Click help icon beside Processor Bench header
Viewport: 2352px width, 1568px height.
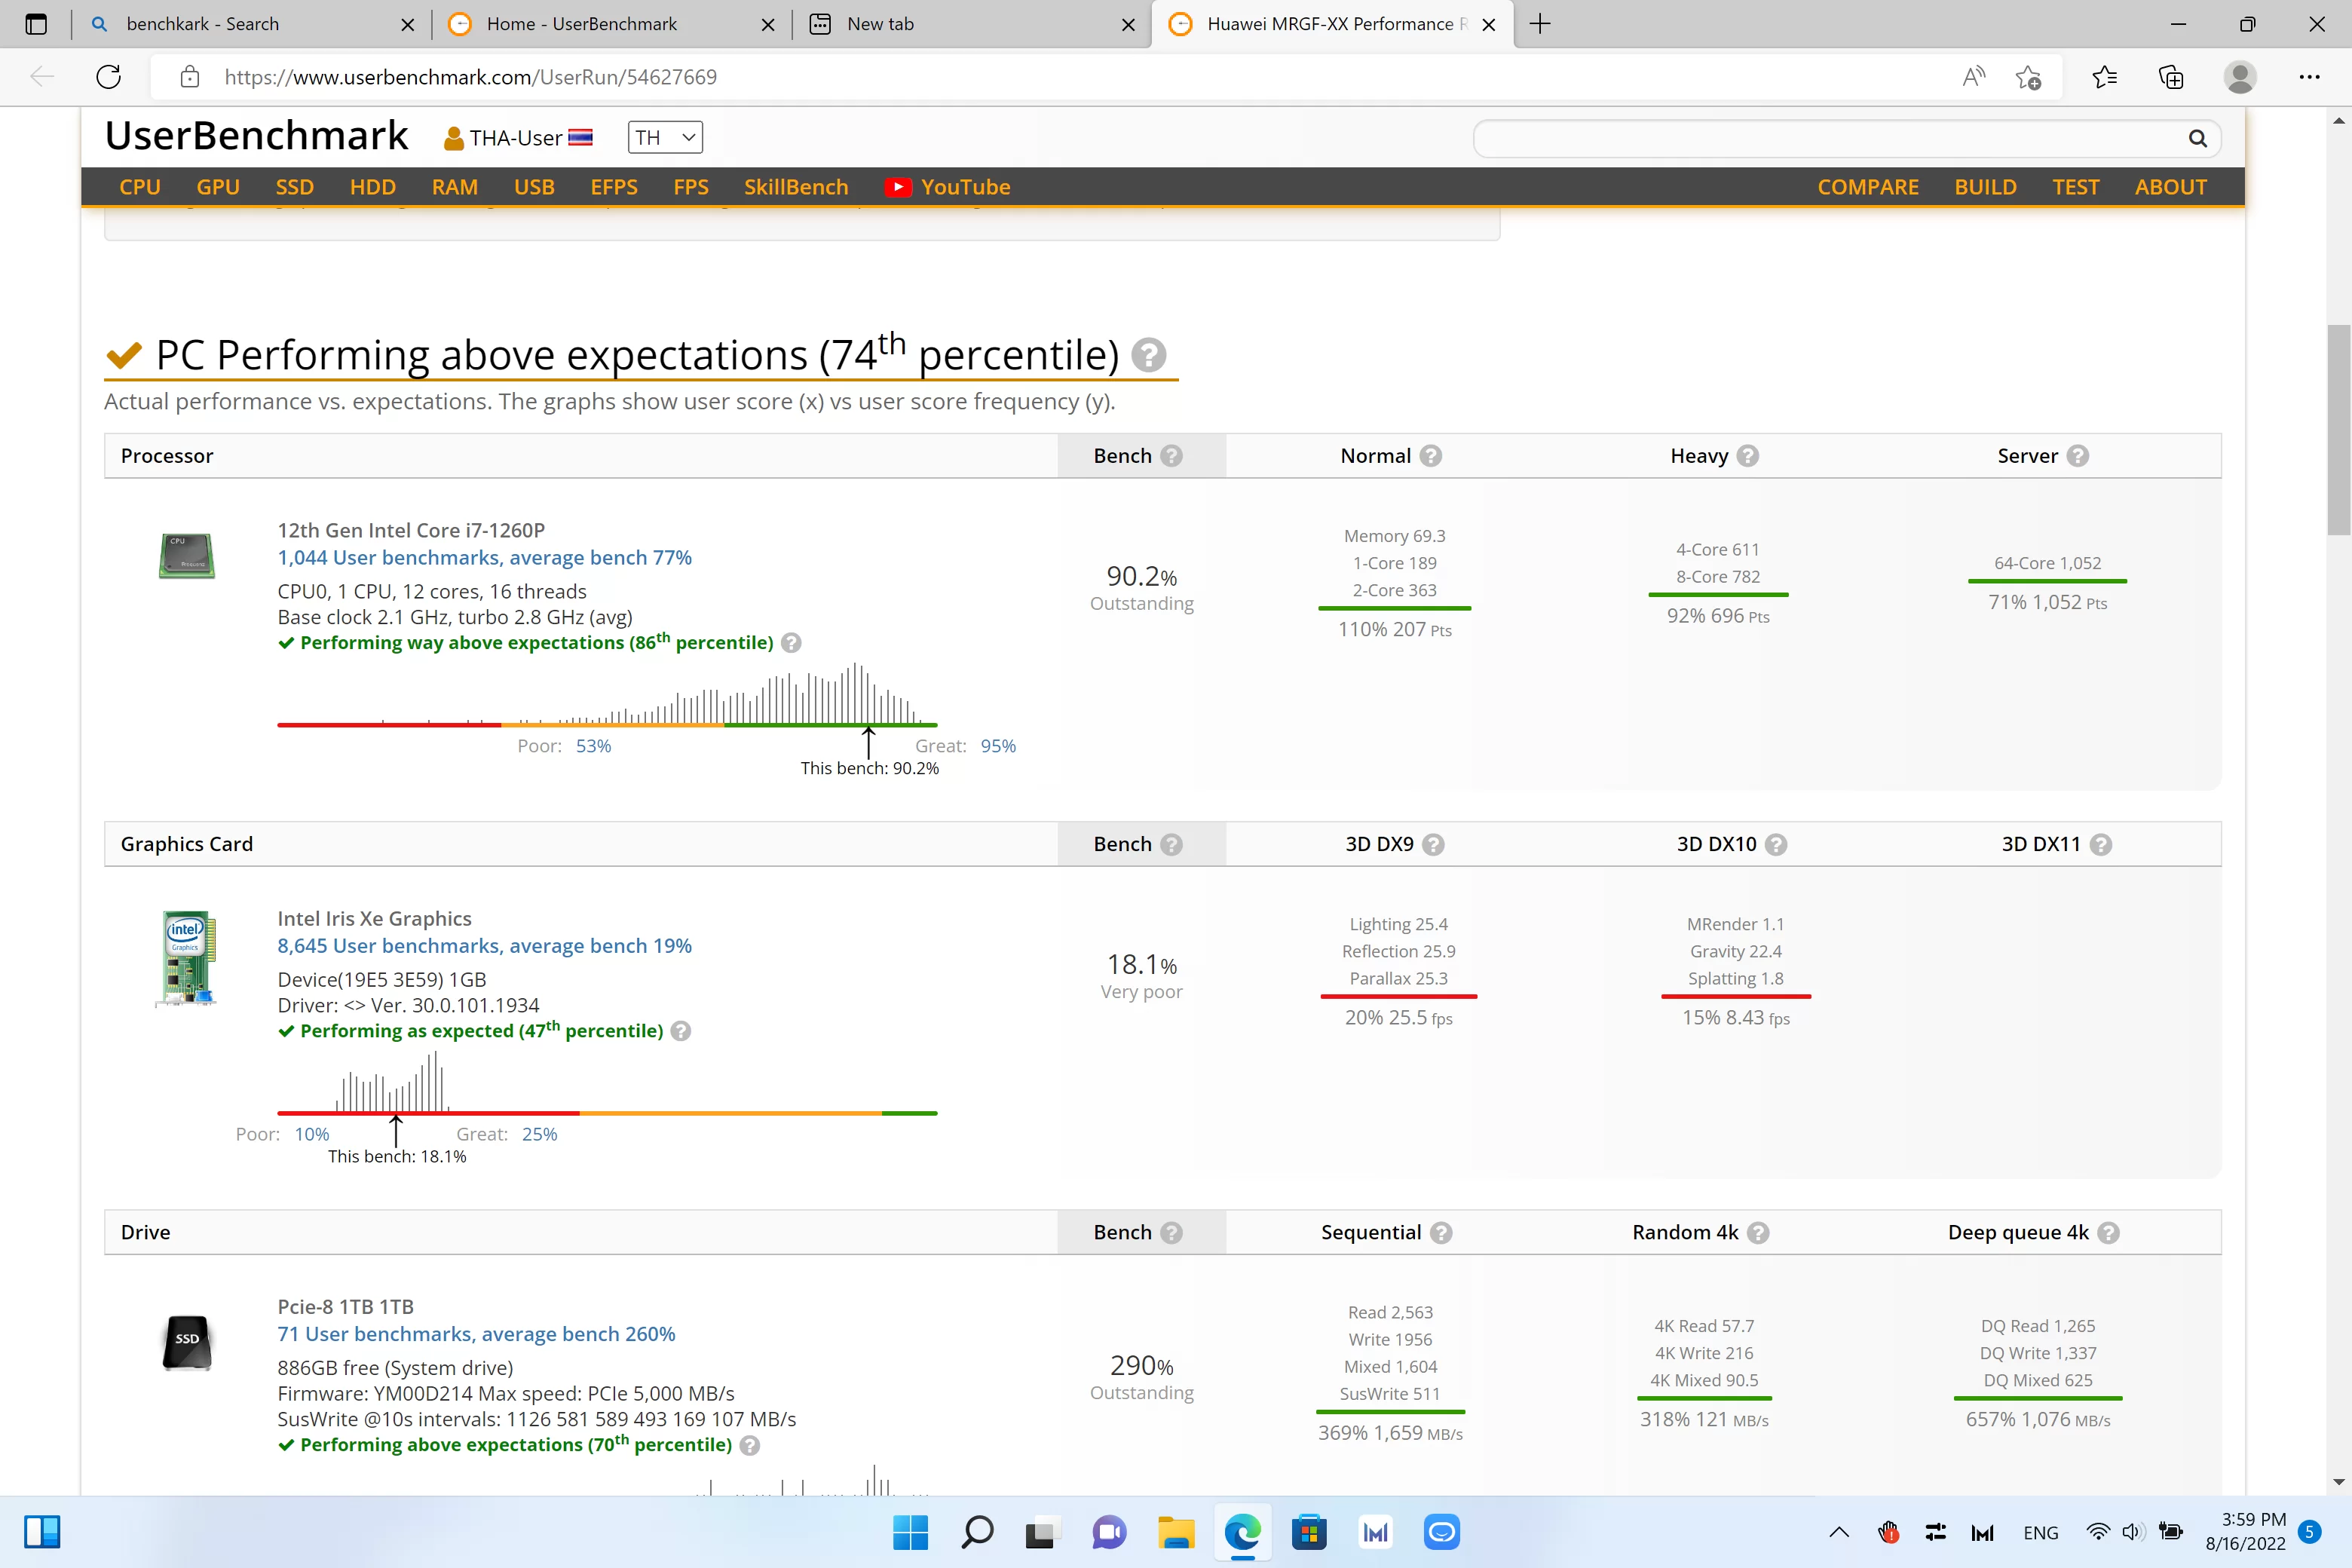1171,456
